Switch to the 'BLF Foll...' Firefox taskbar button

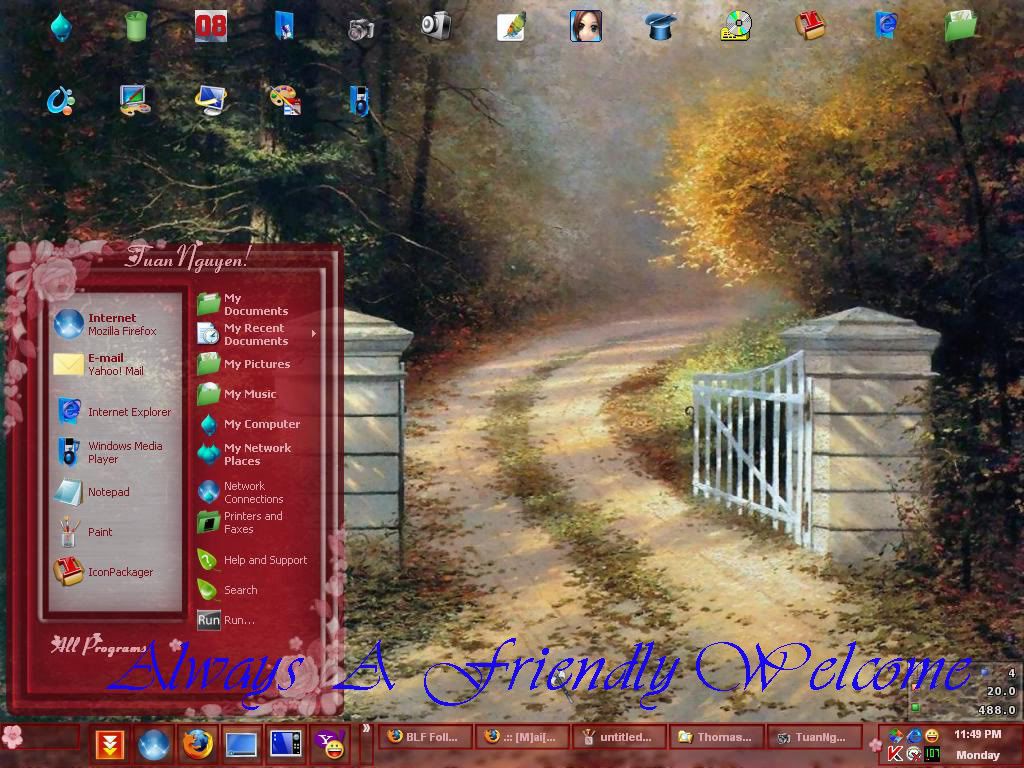[x=425, y=737]
